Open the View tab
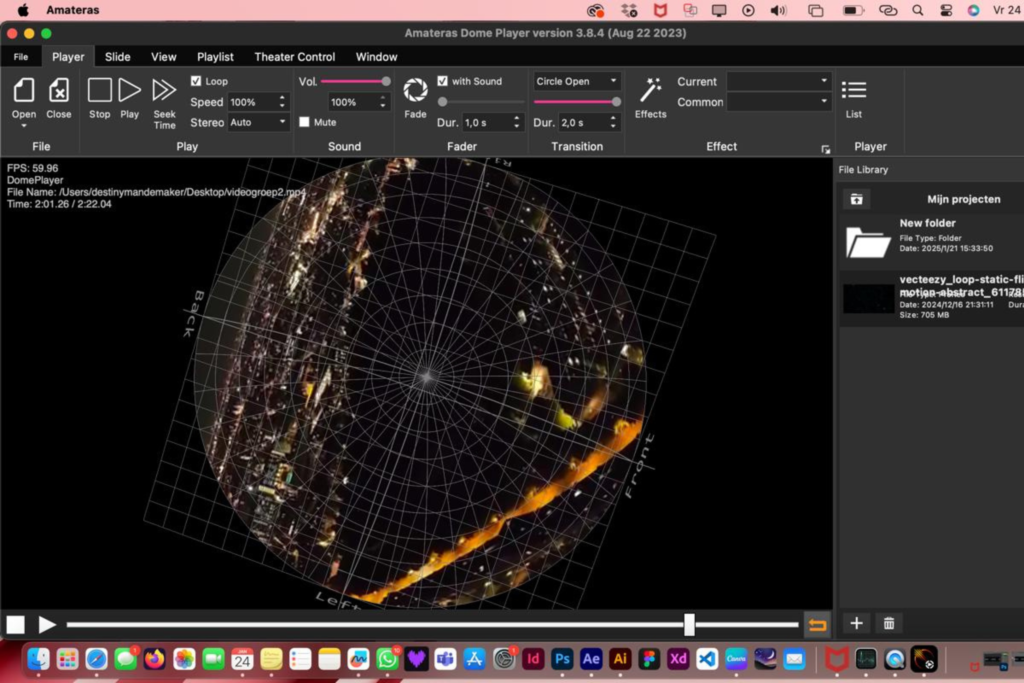1024x683 pixels. [163, 57]
